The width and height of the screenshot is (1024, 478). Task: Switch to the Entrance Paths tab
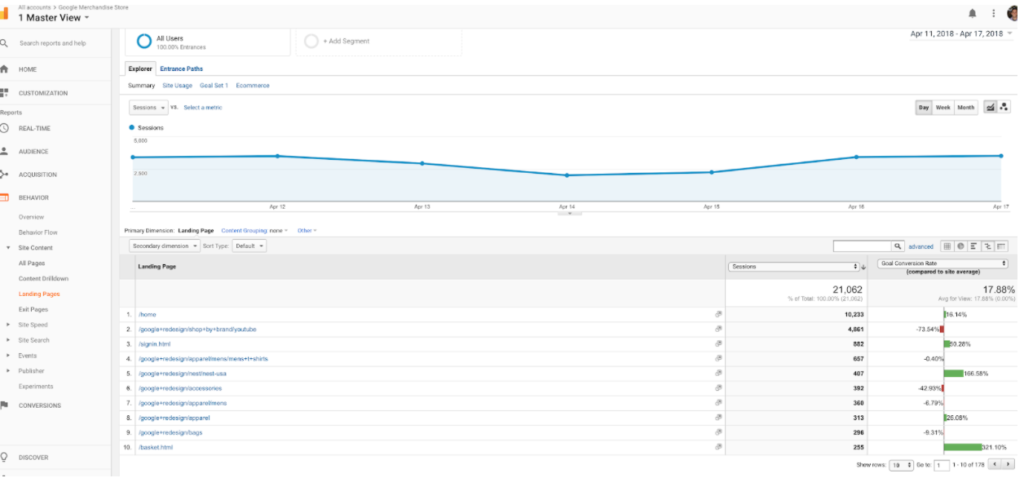tap(181, 69)
